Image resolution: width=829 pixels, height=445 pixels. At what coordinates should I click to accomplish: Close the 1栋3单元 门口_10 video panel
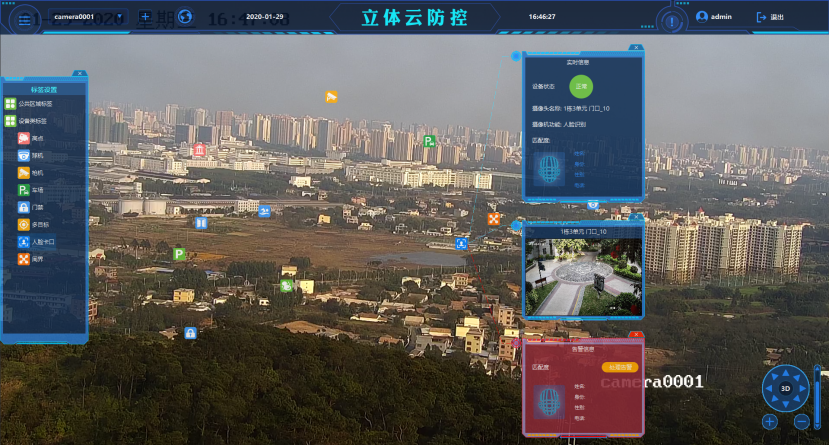pyautogui.click(x=636, y=217)
